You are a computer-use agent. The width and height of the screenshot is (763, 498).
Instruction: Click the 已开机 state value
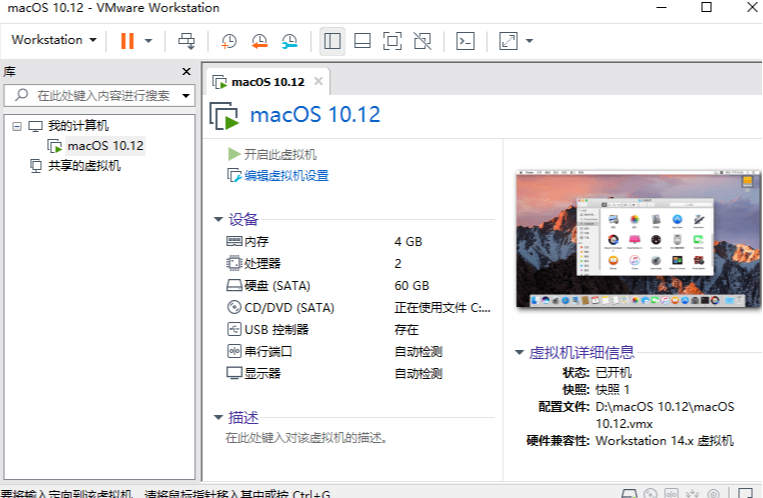click(614, 373)
